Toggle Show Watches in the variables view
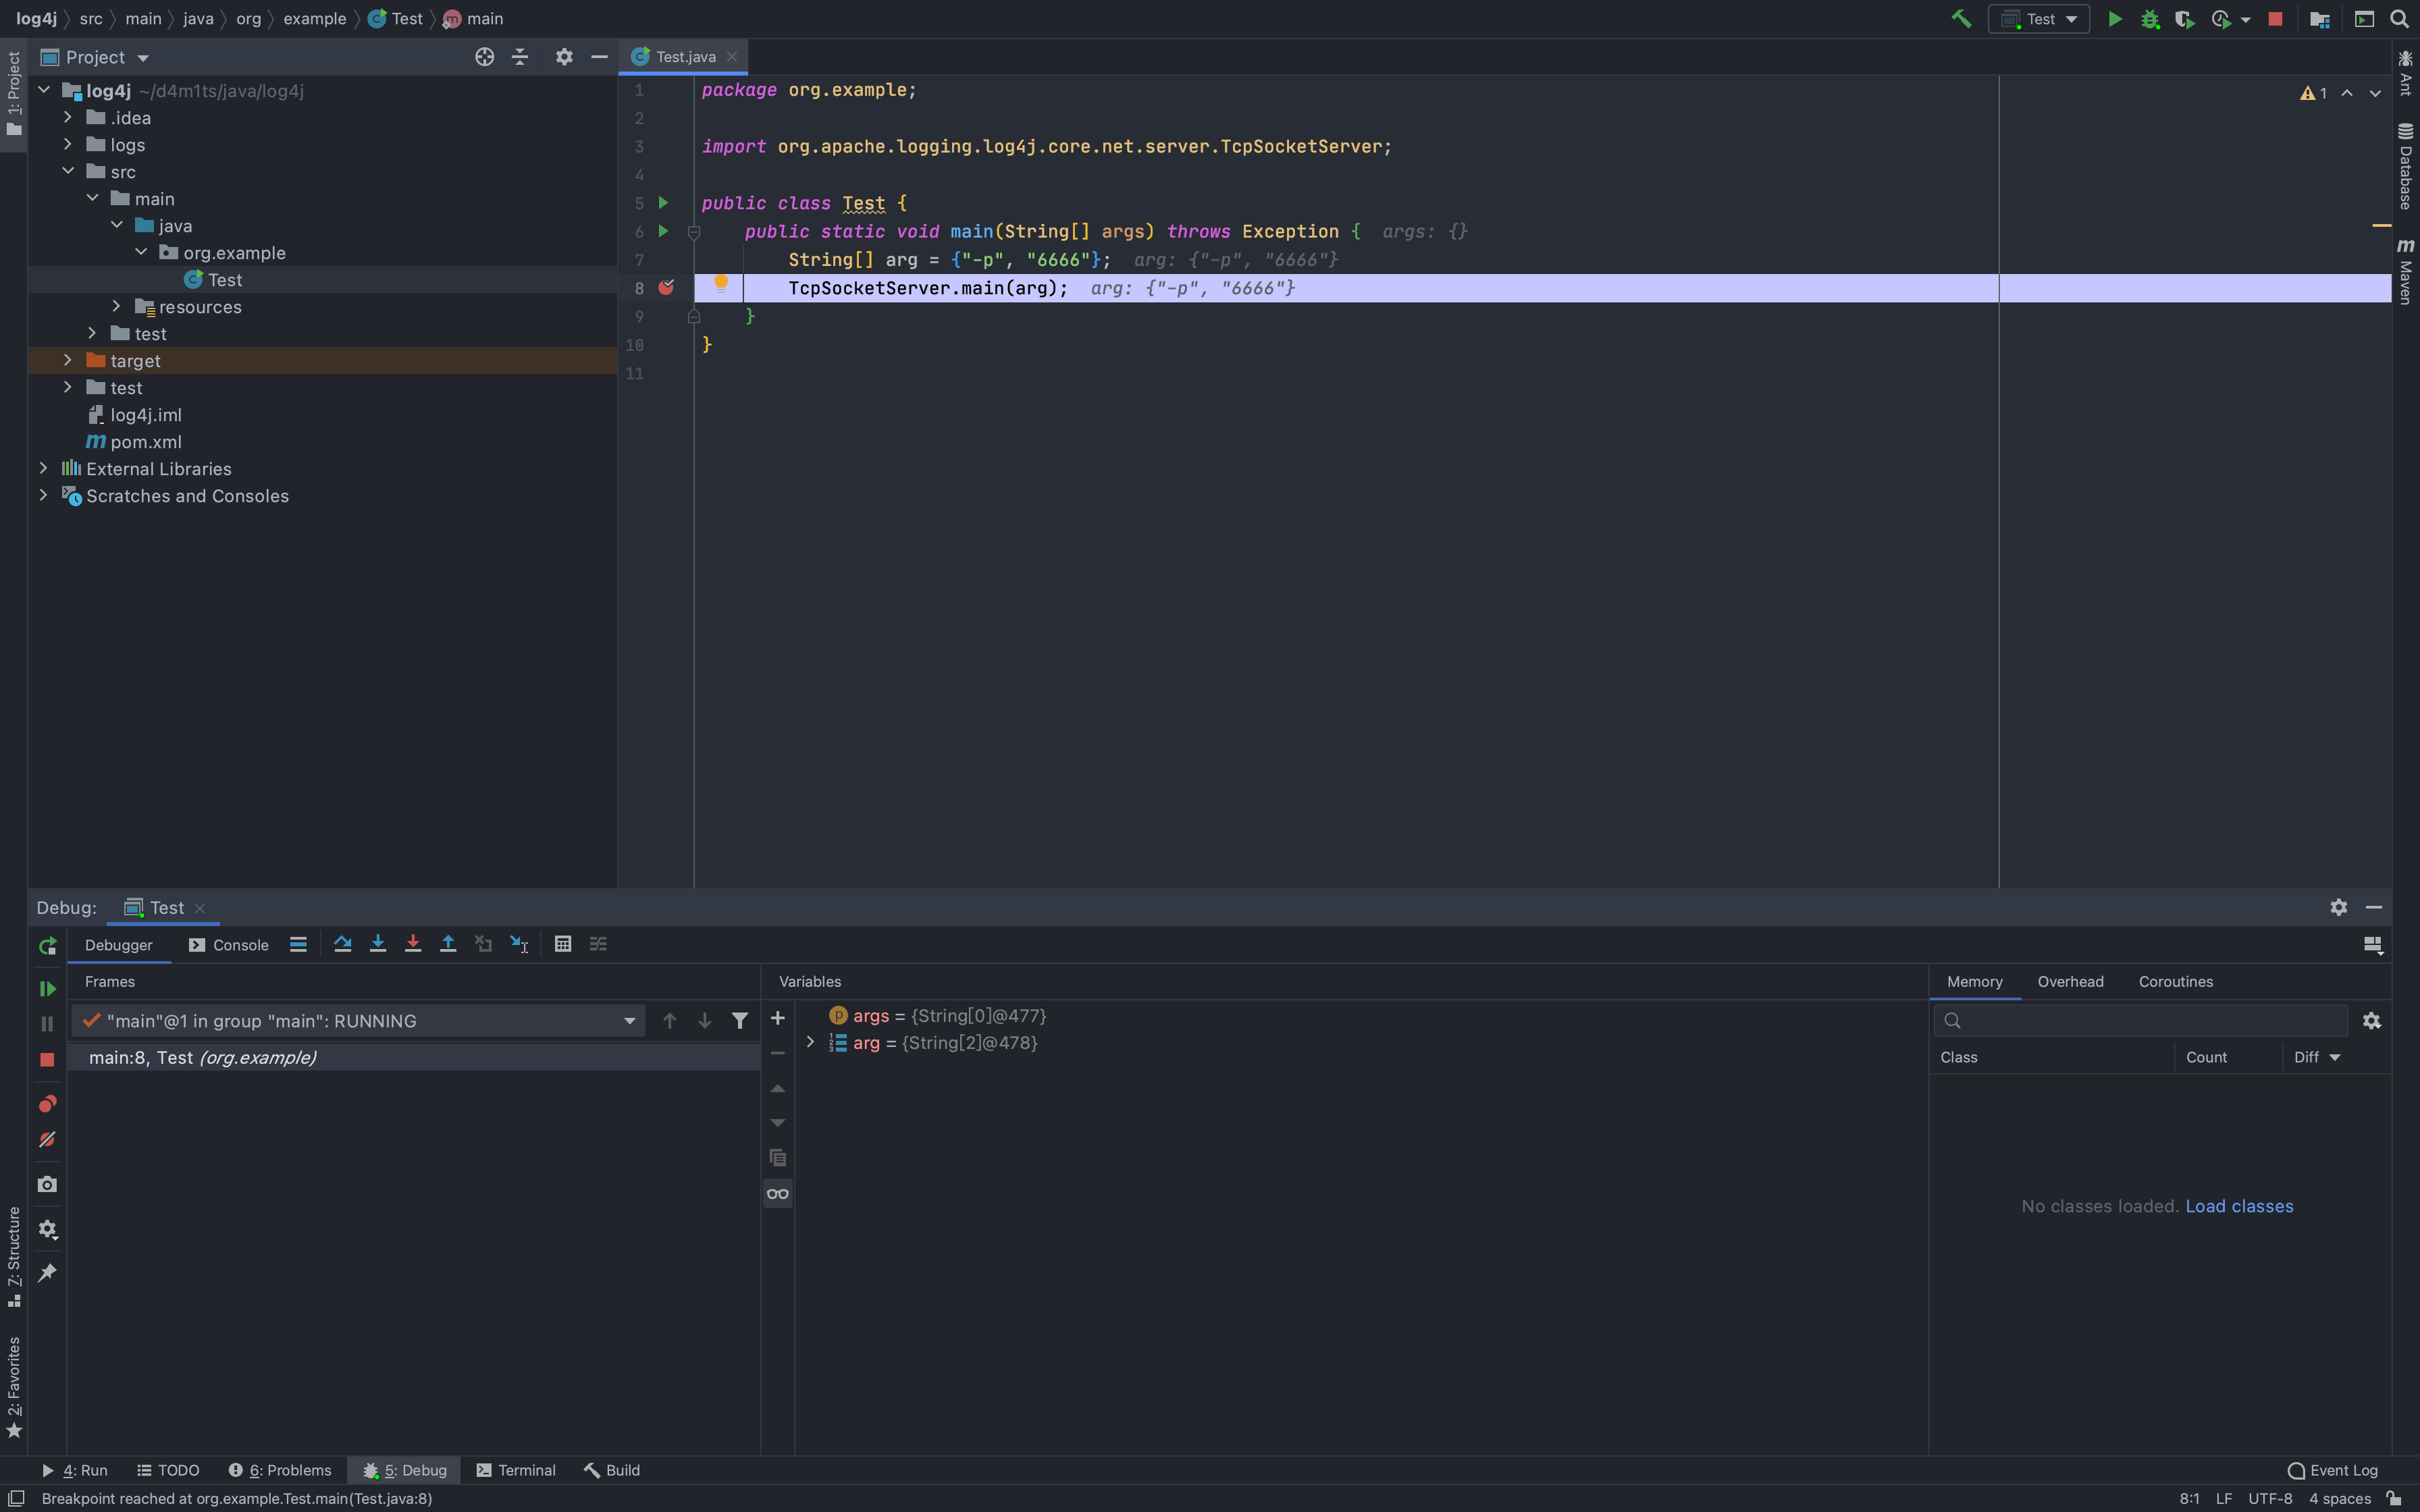This screenshot has width=2420, height=1512. click(x=778, y=1194)
